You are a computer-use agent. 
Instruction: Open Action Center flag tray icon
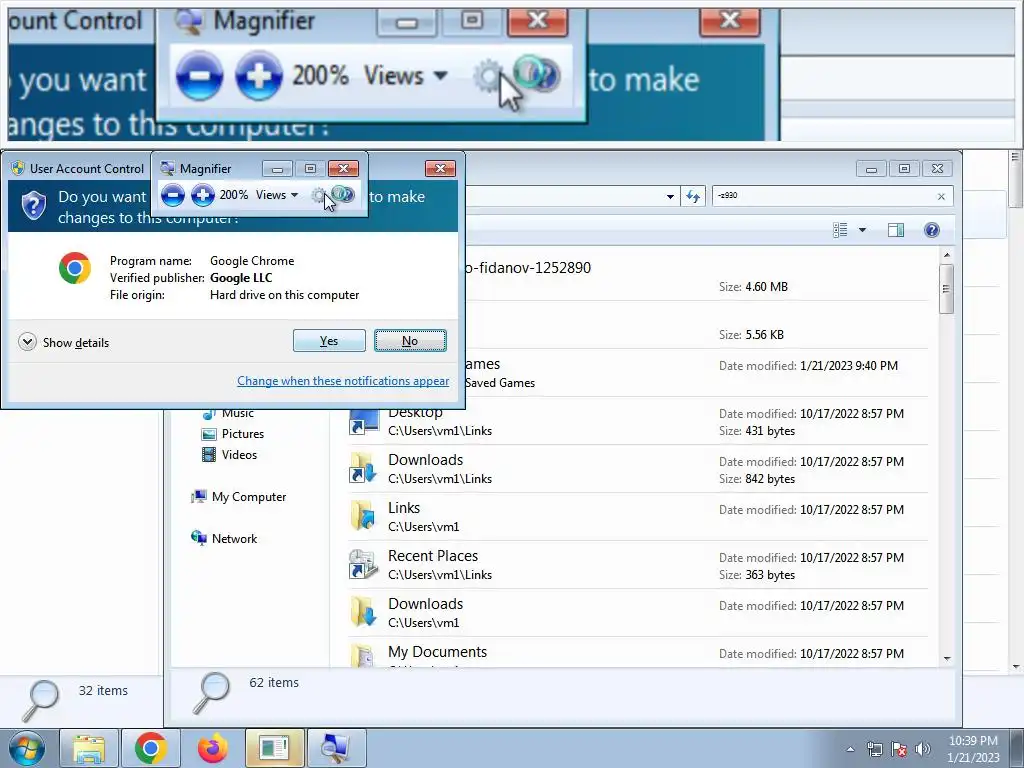tap(899, 750)
